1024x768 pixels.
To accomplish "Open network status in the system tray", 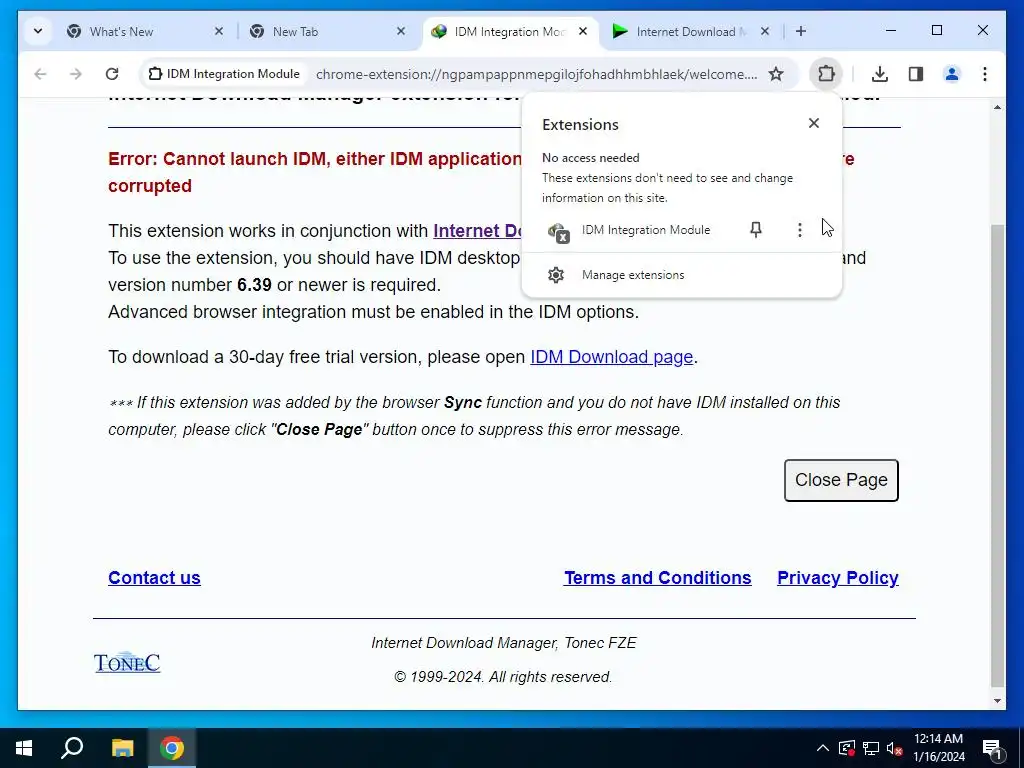I will 871,748.
